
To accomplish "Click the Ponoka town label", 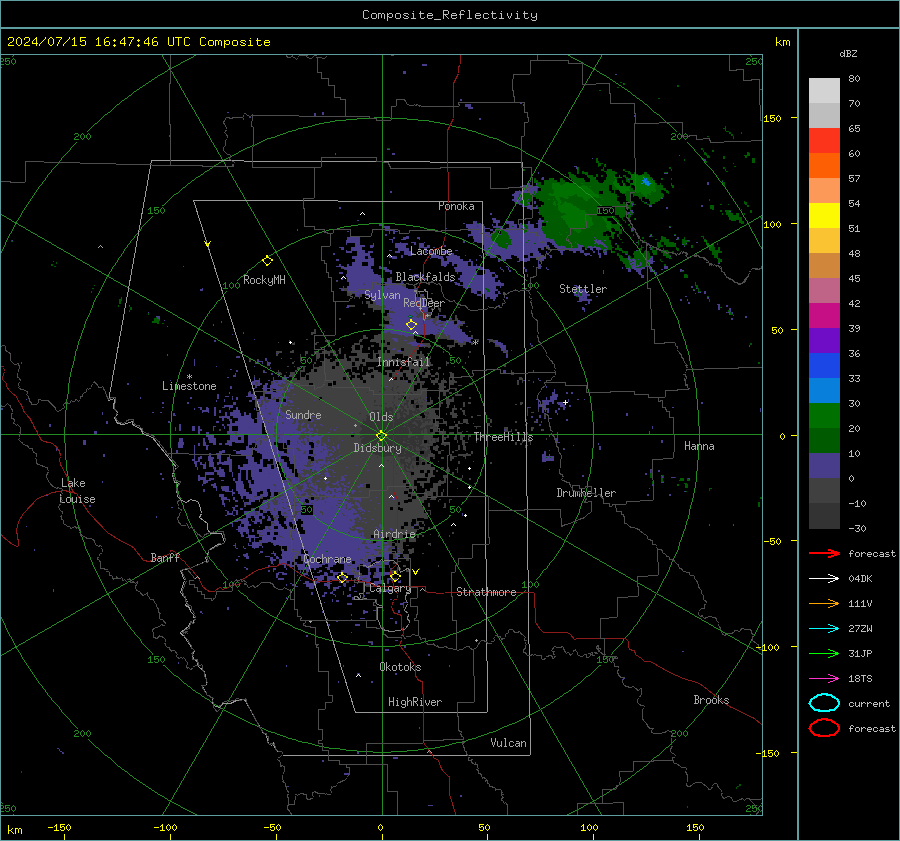I will coord(456,206).
